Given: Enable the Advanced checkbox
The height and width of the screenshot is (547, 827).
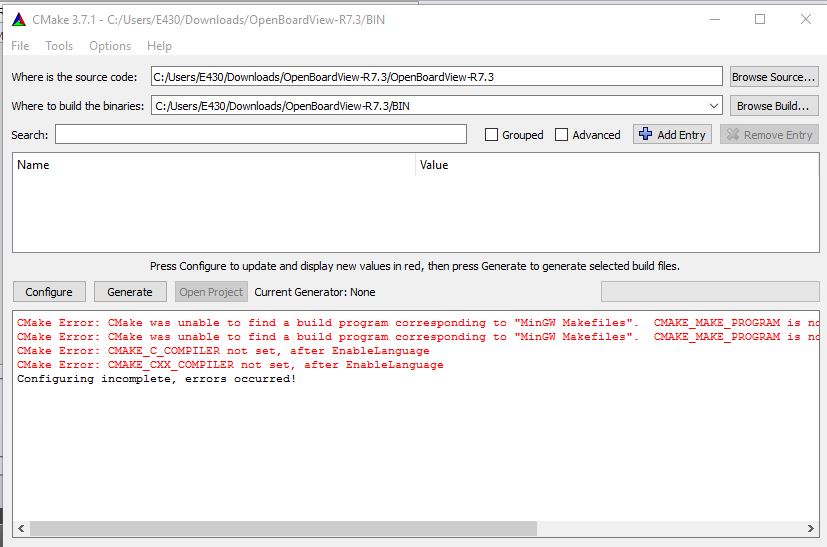Looking at the screenshot, I should coord(561,135).
